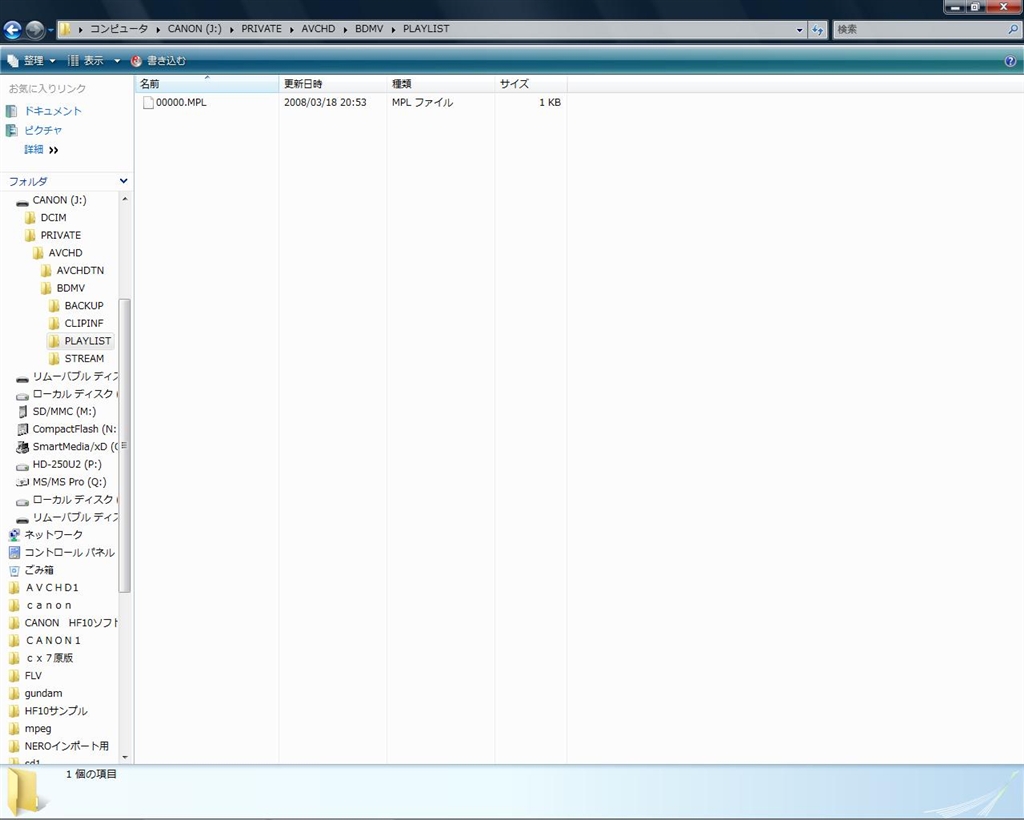This screenshot has width=1024, height=820.
Task: Sort by the 更新日時 column header
Action: (333, 84)
